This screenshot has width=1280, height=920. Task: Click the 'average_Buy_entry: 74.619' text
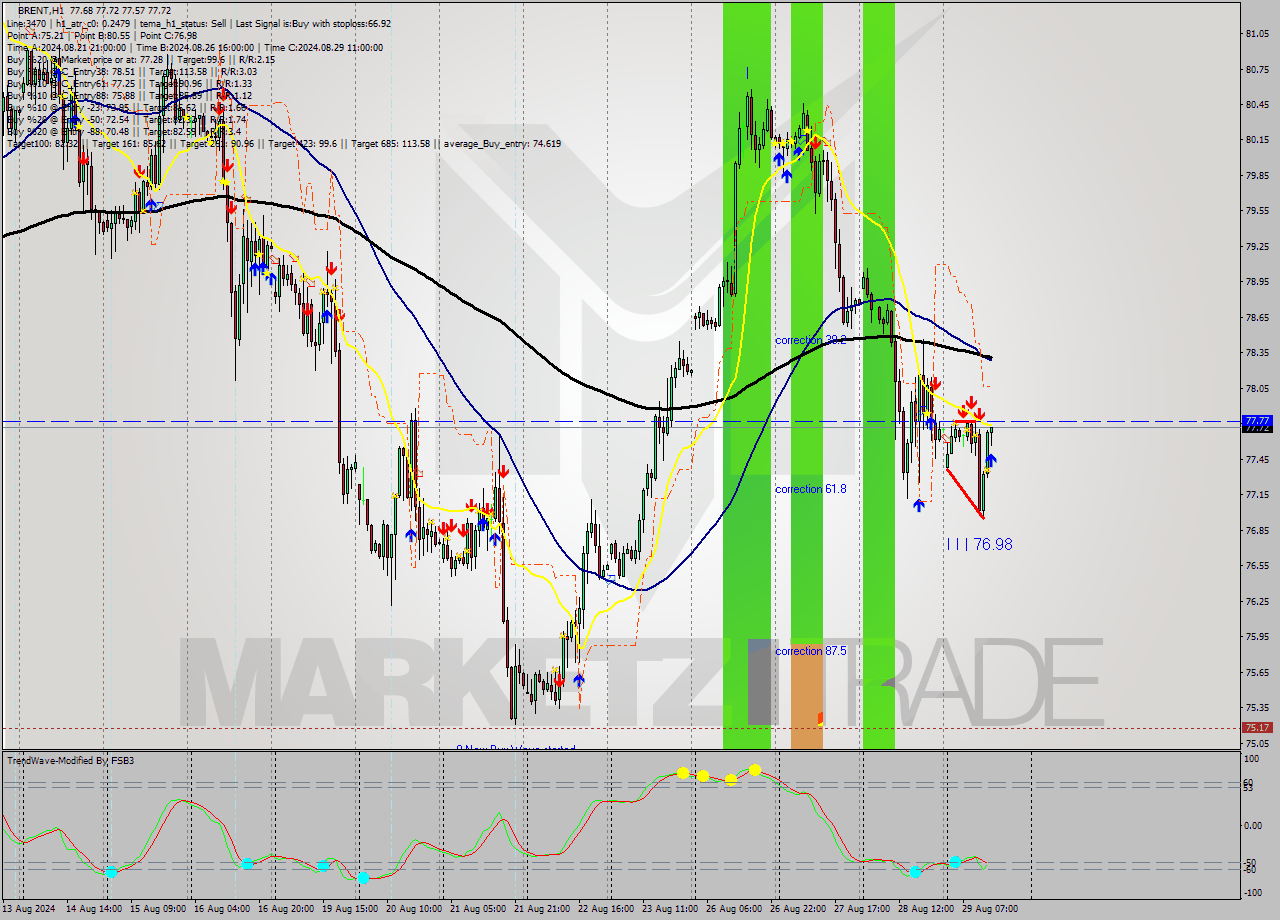[501, 143]
